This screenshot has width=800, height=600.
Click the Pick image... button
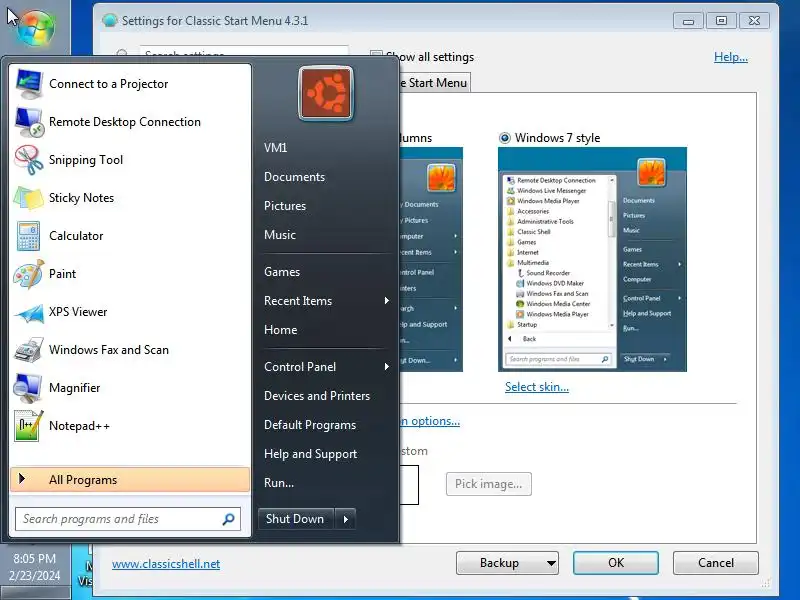tap(489, 484)
